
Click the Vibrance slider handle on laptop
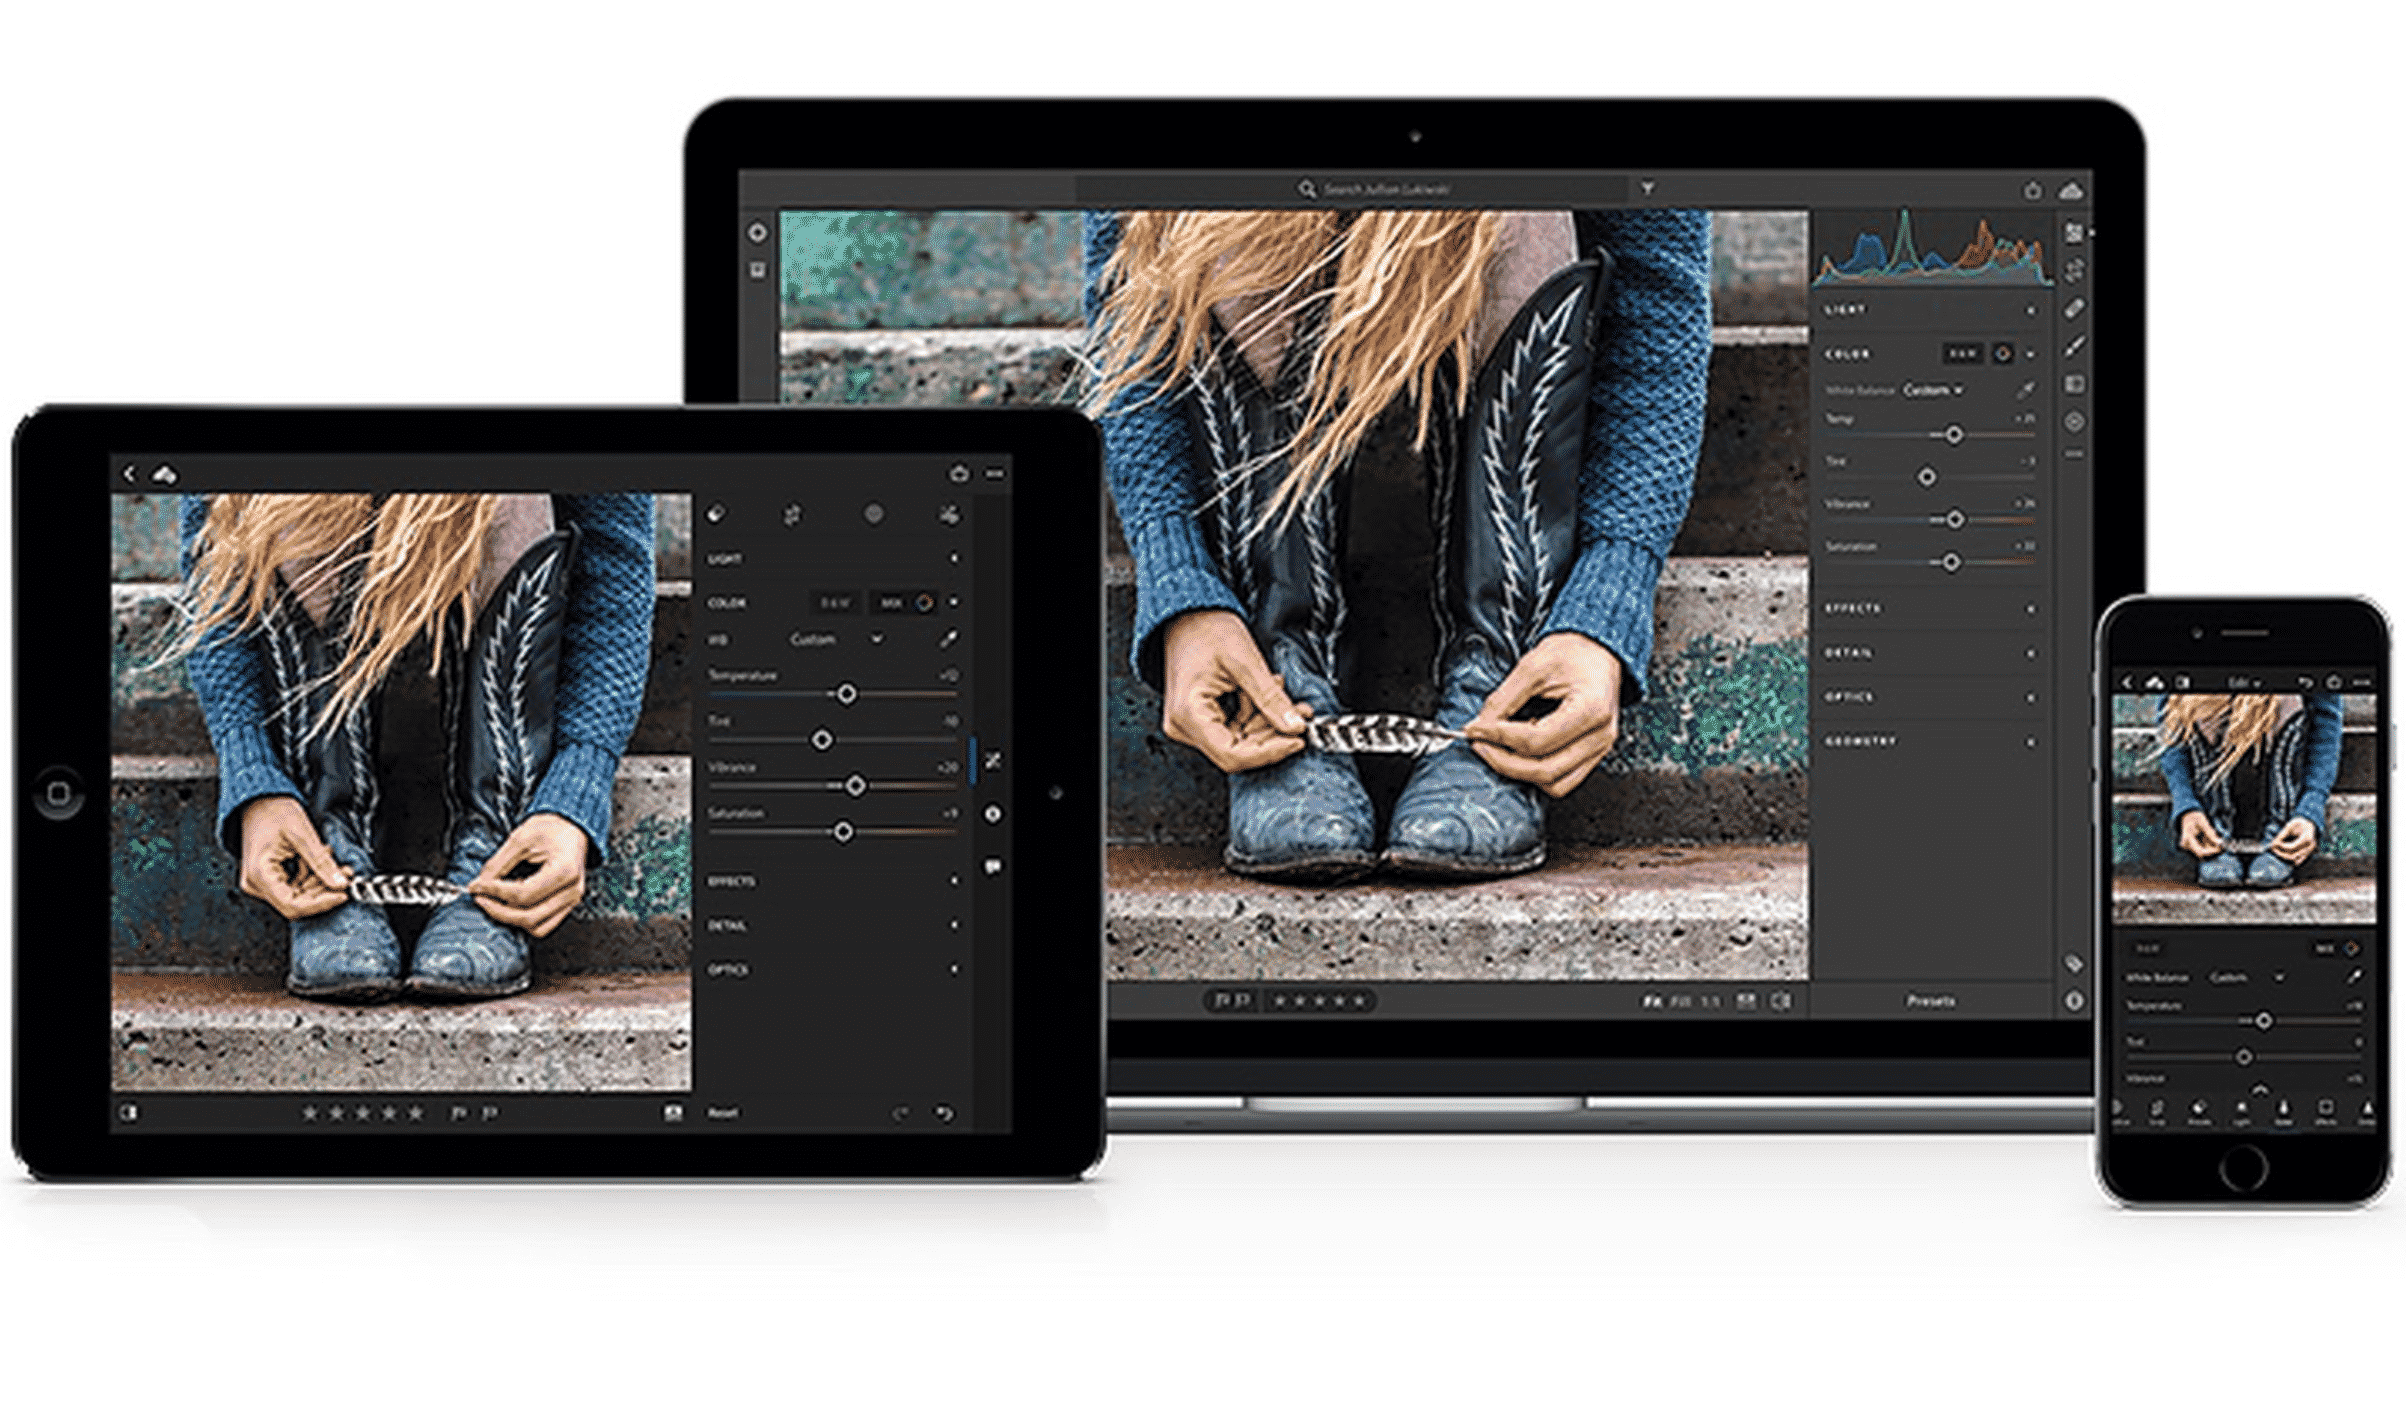point(1955,519)
